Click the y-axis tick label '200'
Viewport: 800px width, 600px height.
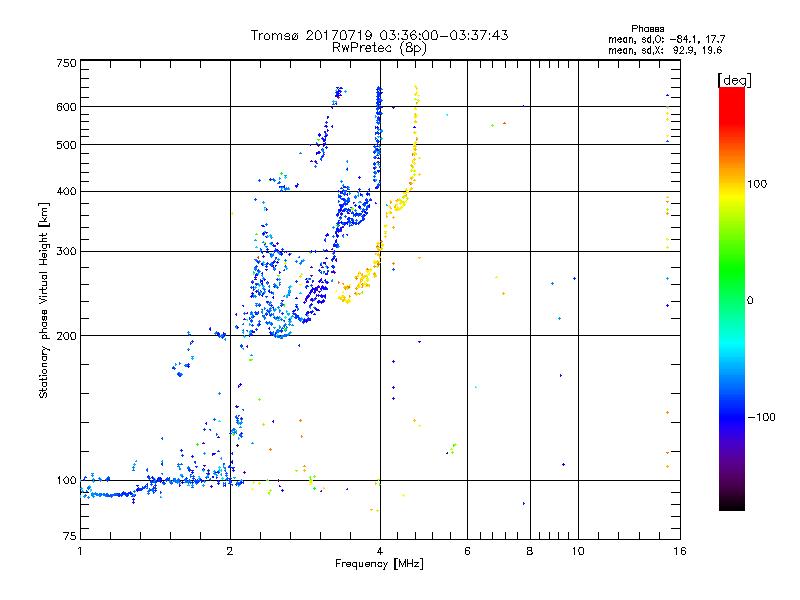tap(67, 336)
